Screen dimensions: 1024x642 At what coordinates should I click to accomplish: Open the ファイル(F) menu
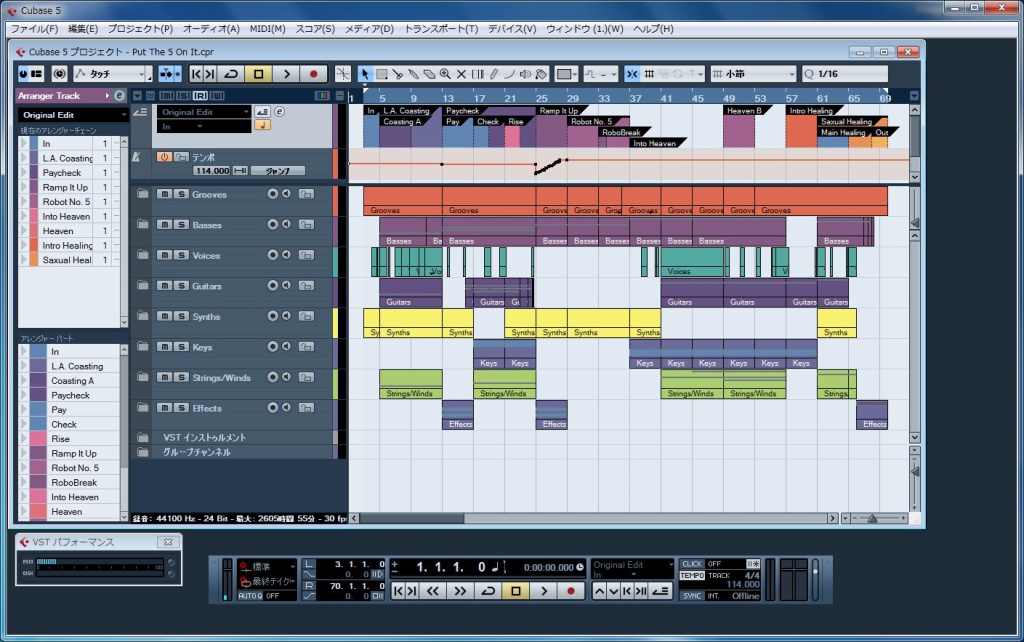(x=34, y=29)
